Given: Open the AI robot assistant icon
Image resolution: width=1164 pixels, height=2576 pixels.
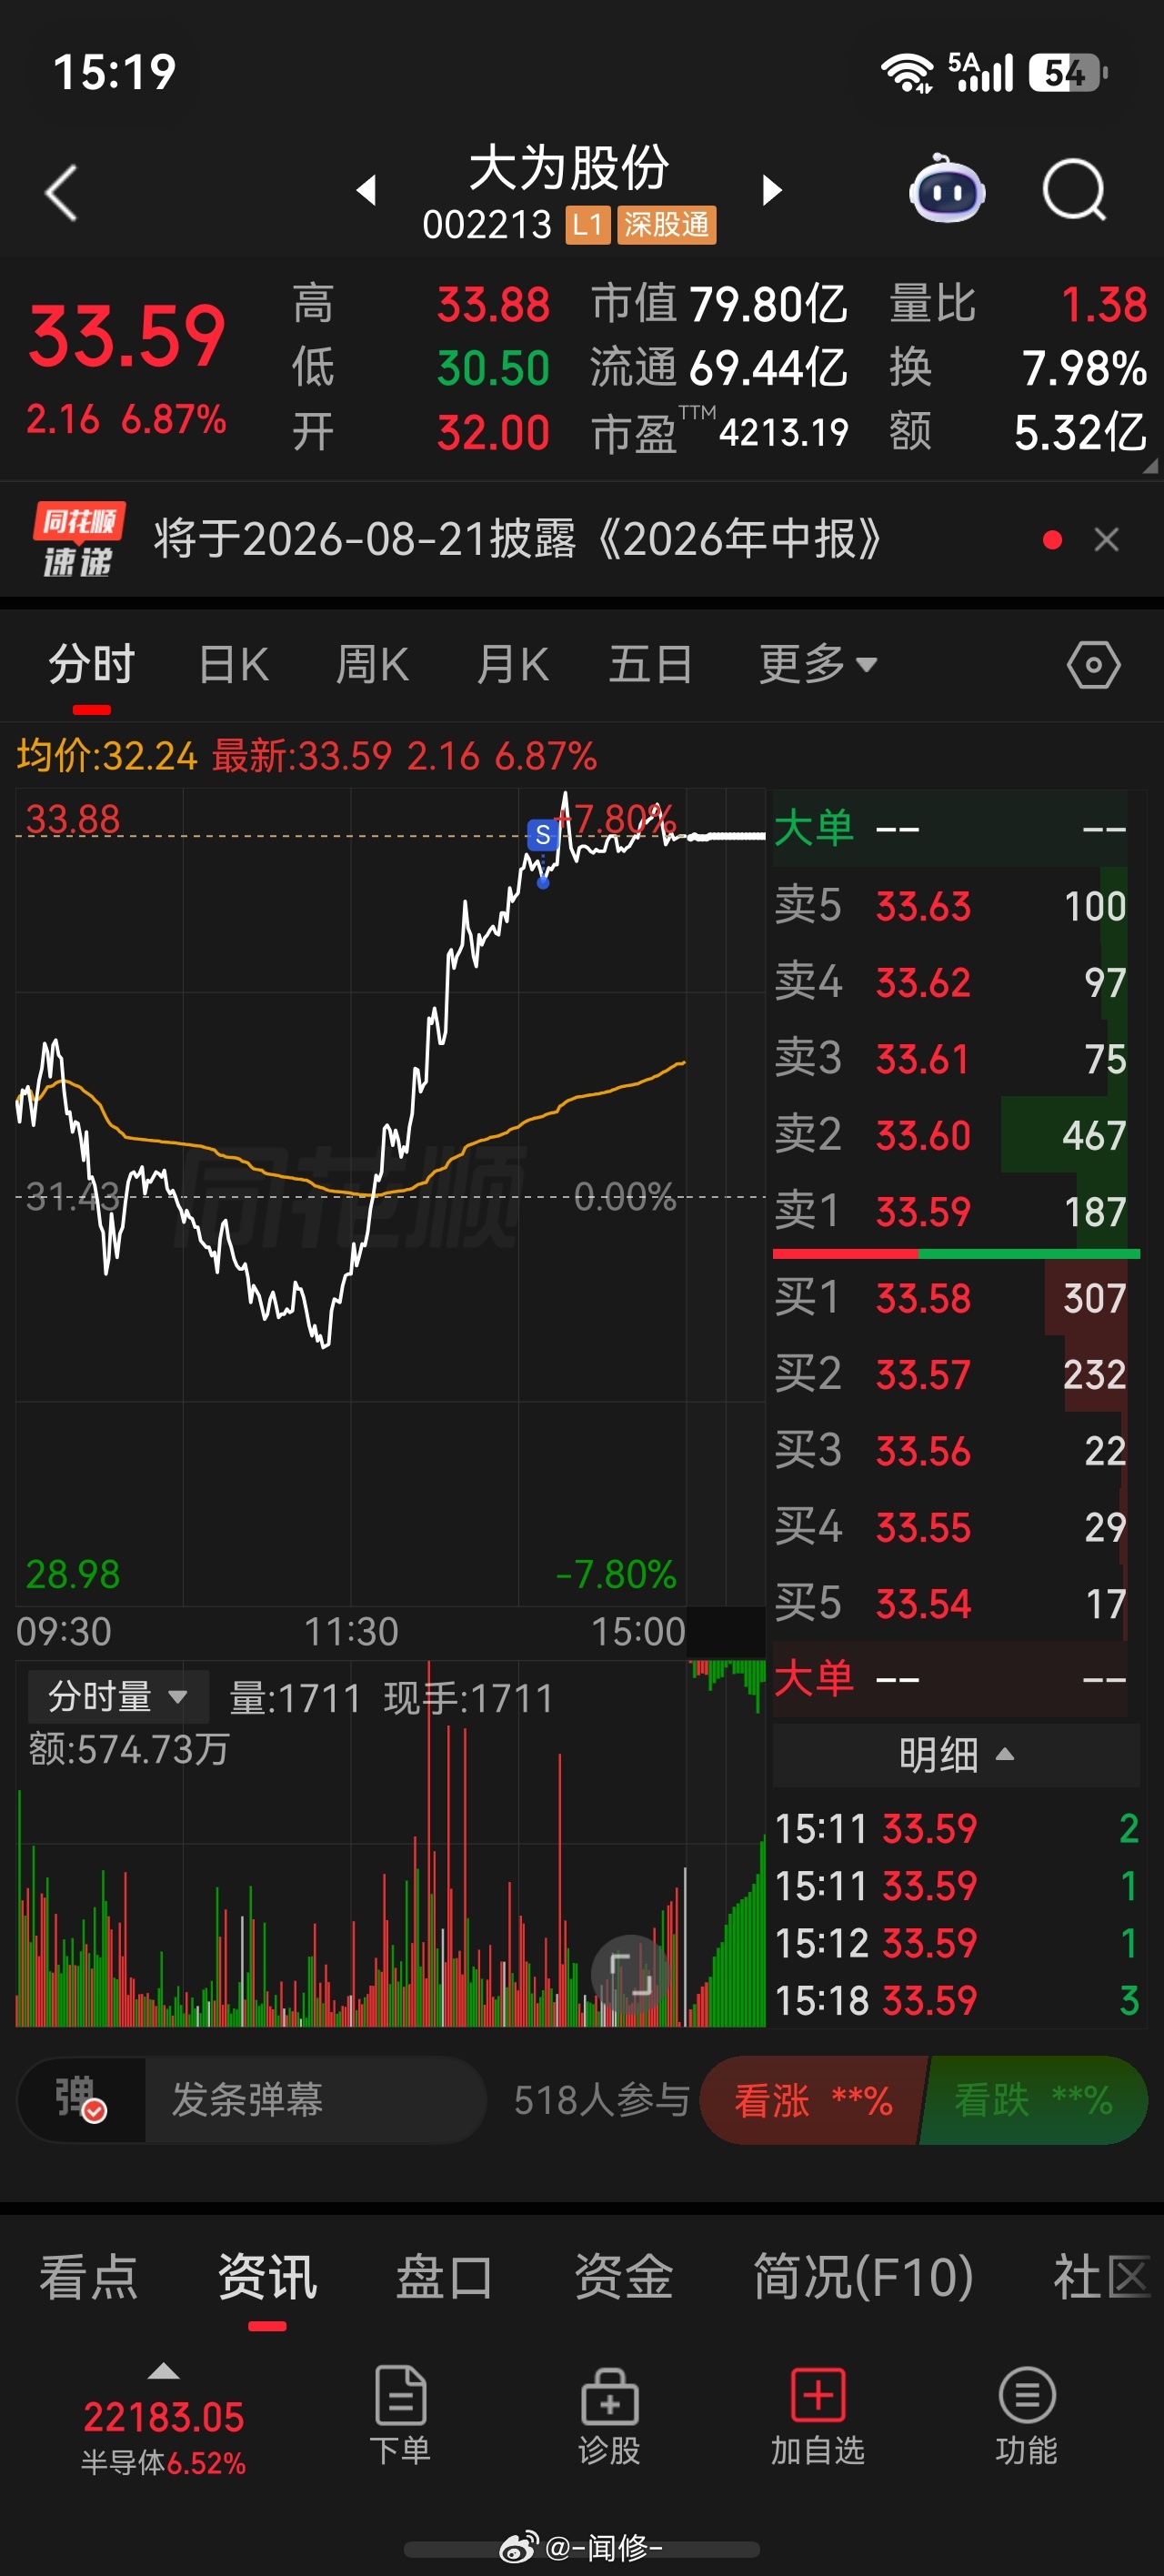Looking at the screenshot, I should tap(947, 188).
